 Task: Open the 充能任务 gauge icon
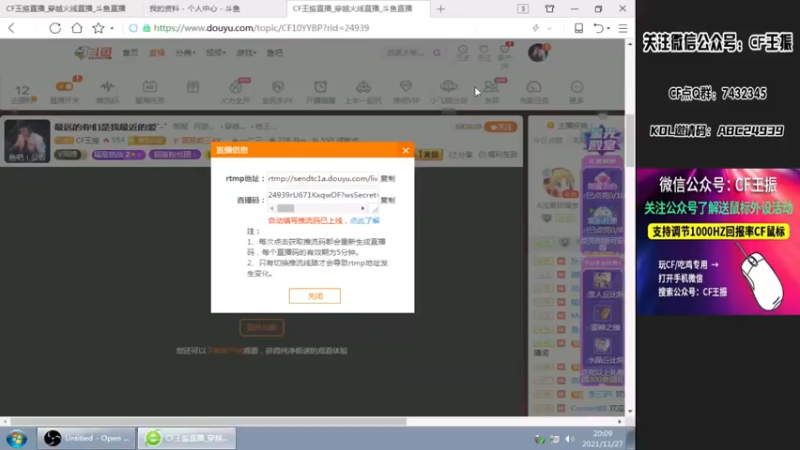tap(534, 87)
